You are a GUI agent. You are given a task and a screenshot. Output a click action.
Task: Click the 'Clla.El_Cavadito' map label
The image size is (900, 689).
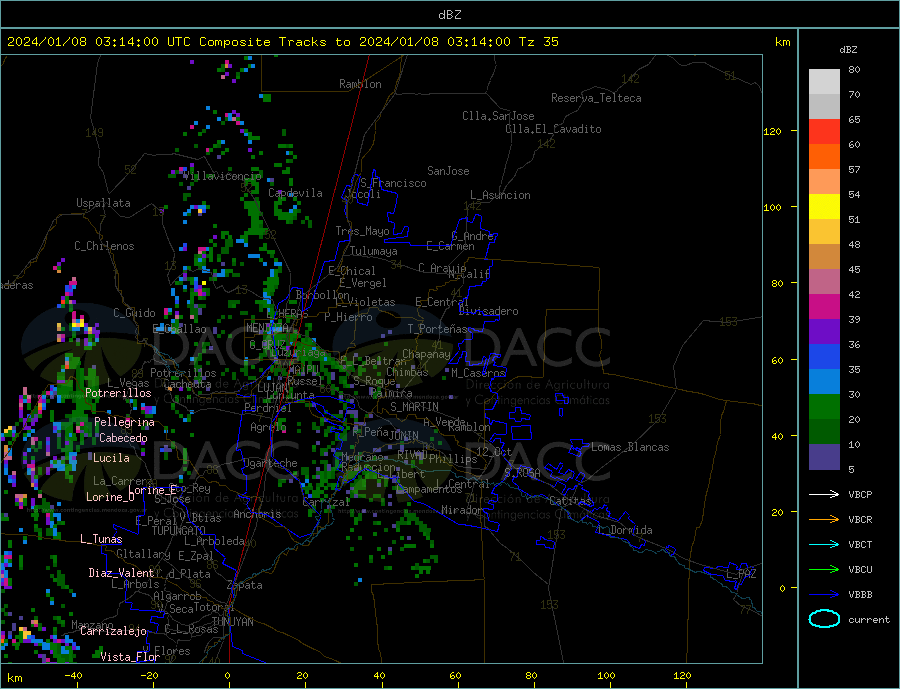click(553, 129)
